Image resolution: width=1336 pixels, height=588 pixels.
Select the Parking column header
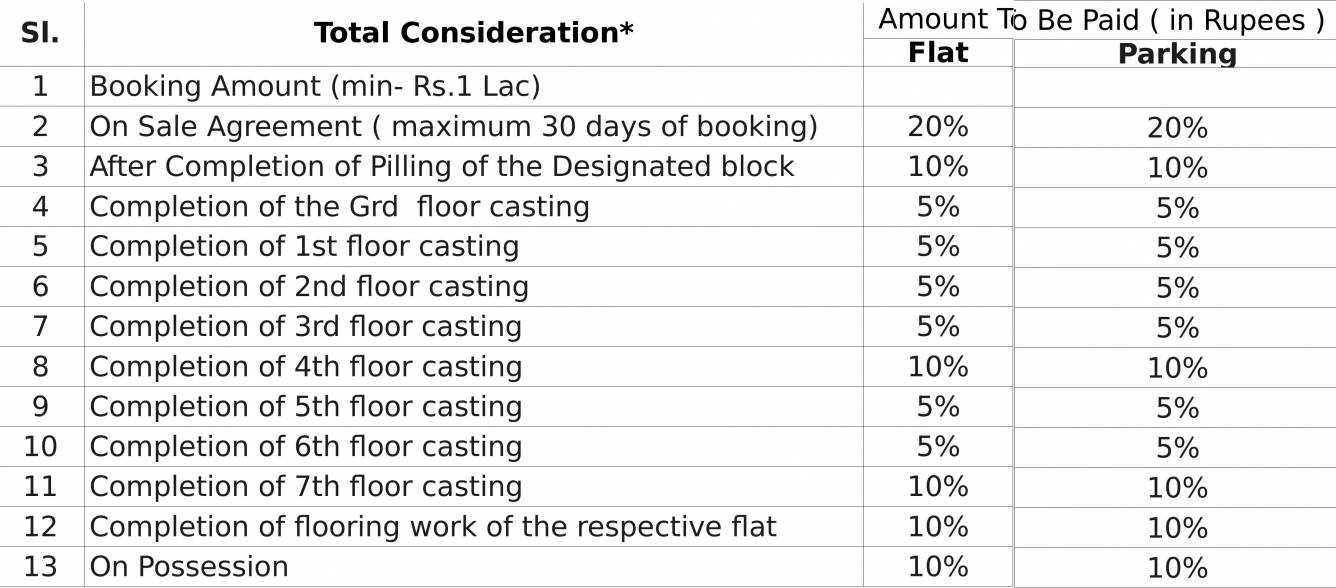click(x=1177, y=54)
